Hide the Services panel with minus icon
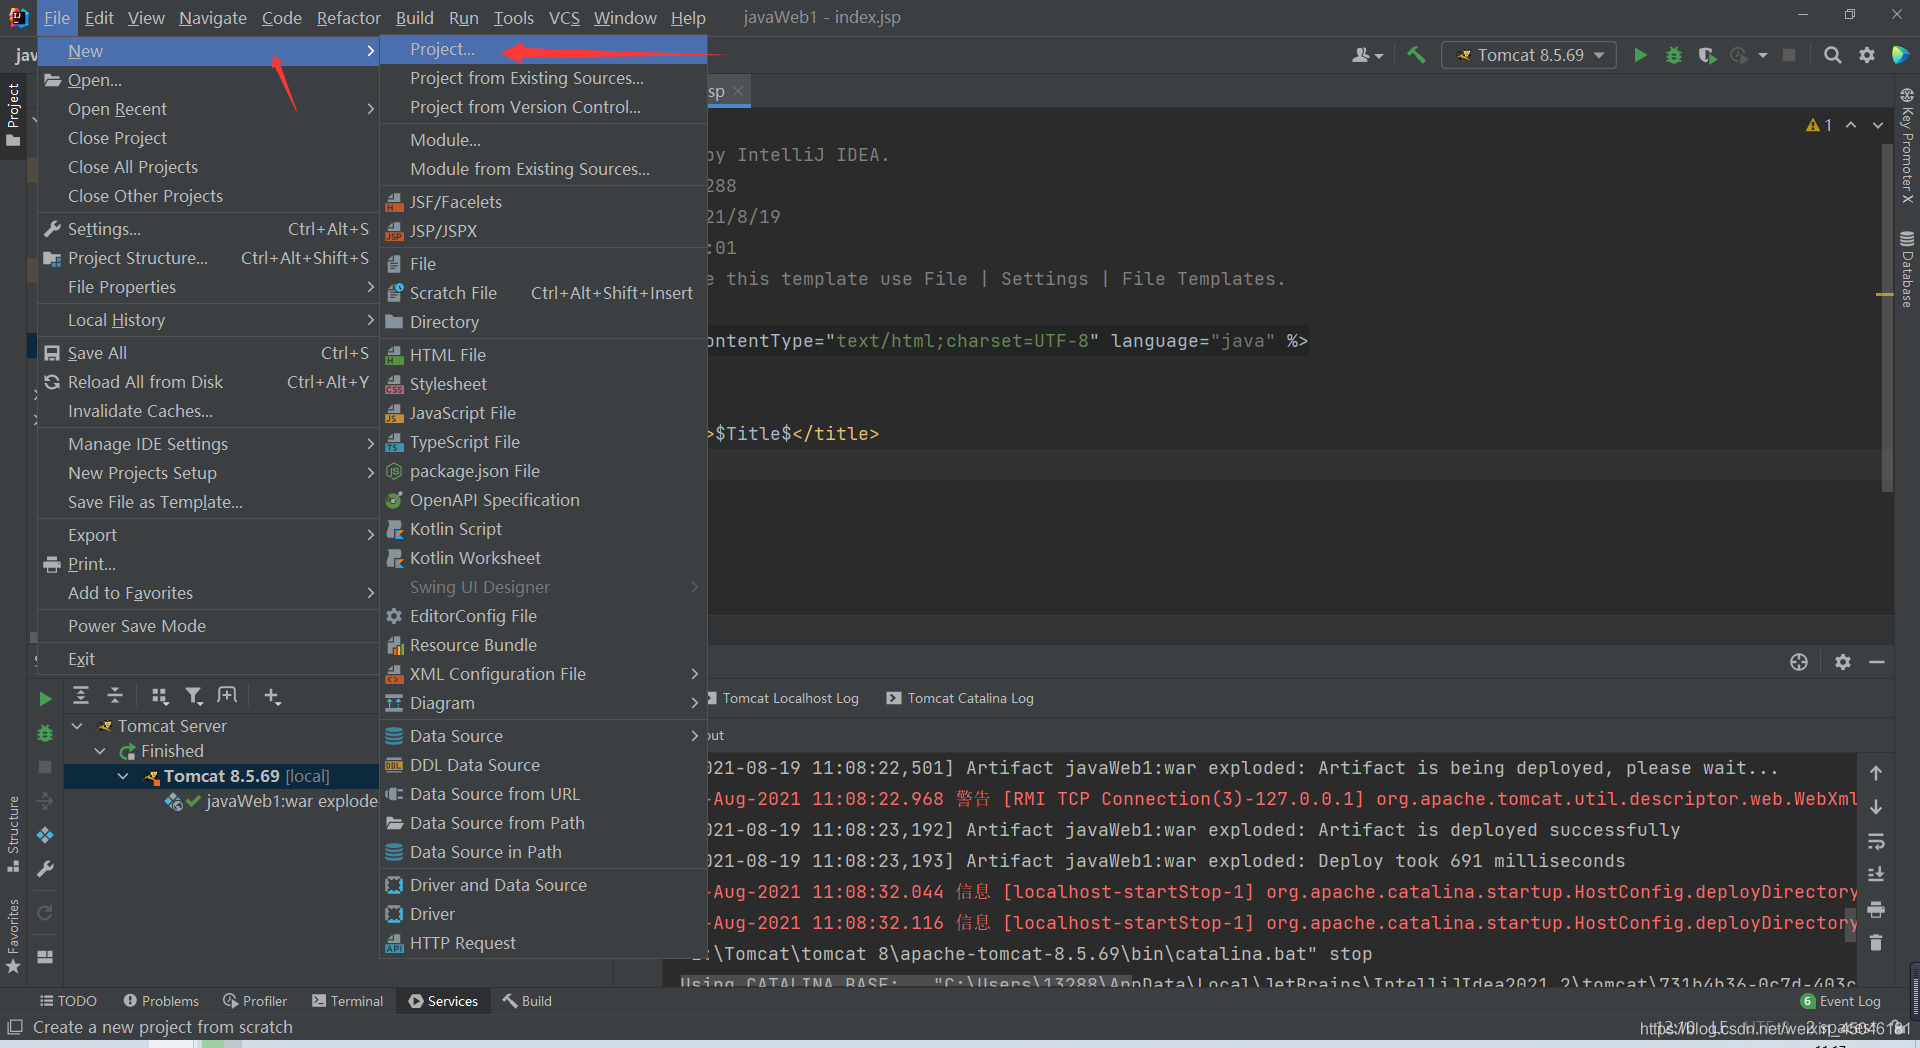 coord(1877,662)
